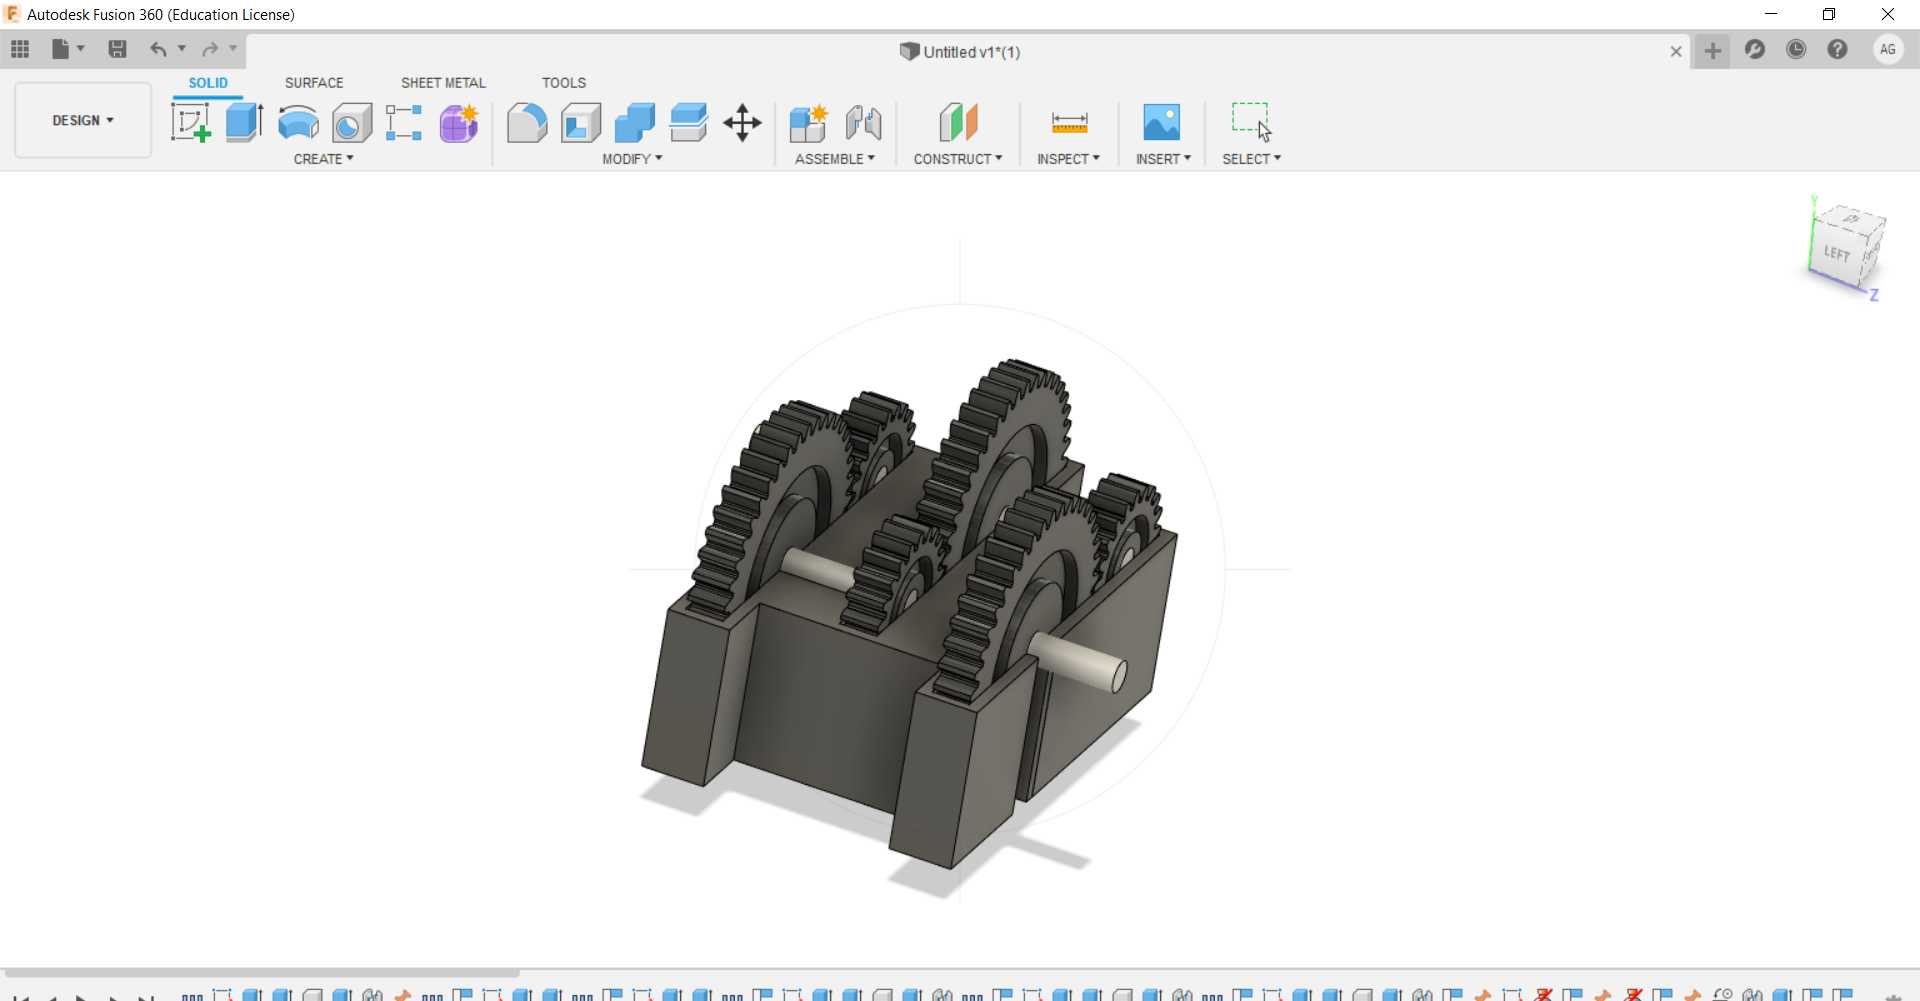Select the Joint tool
Image resolution: width=1920 pixels, height=1001 pixels.
863,123
